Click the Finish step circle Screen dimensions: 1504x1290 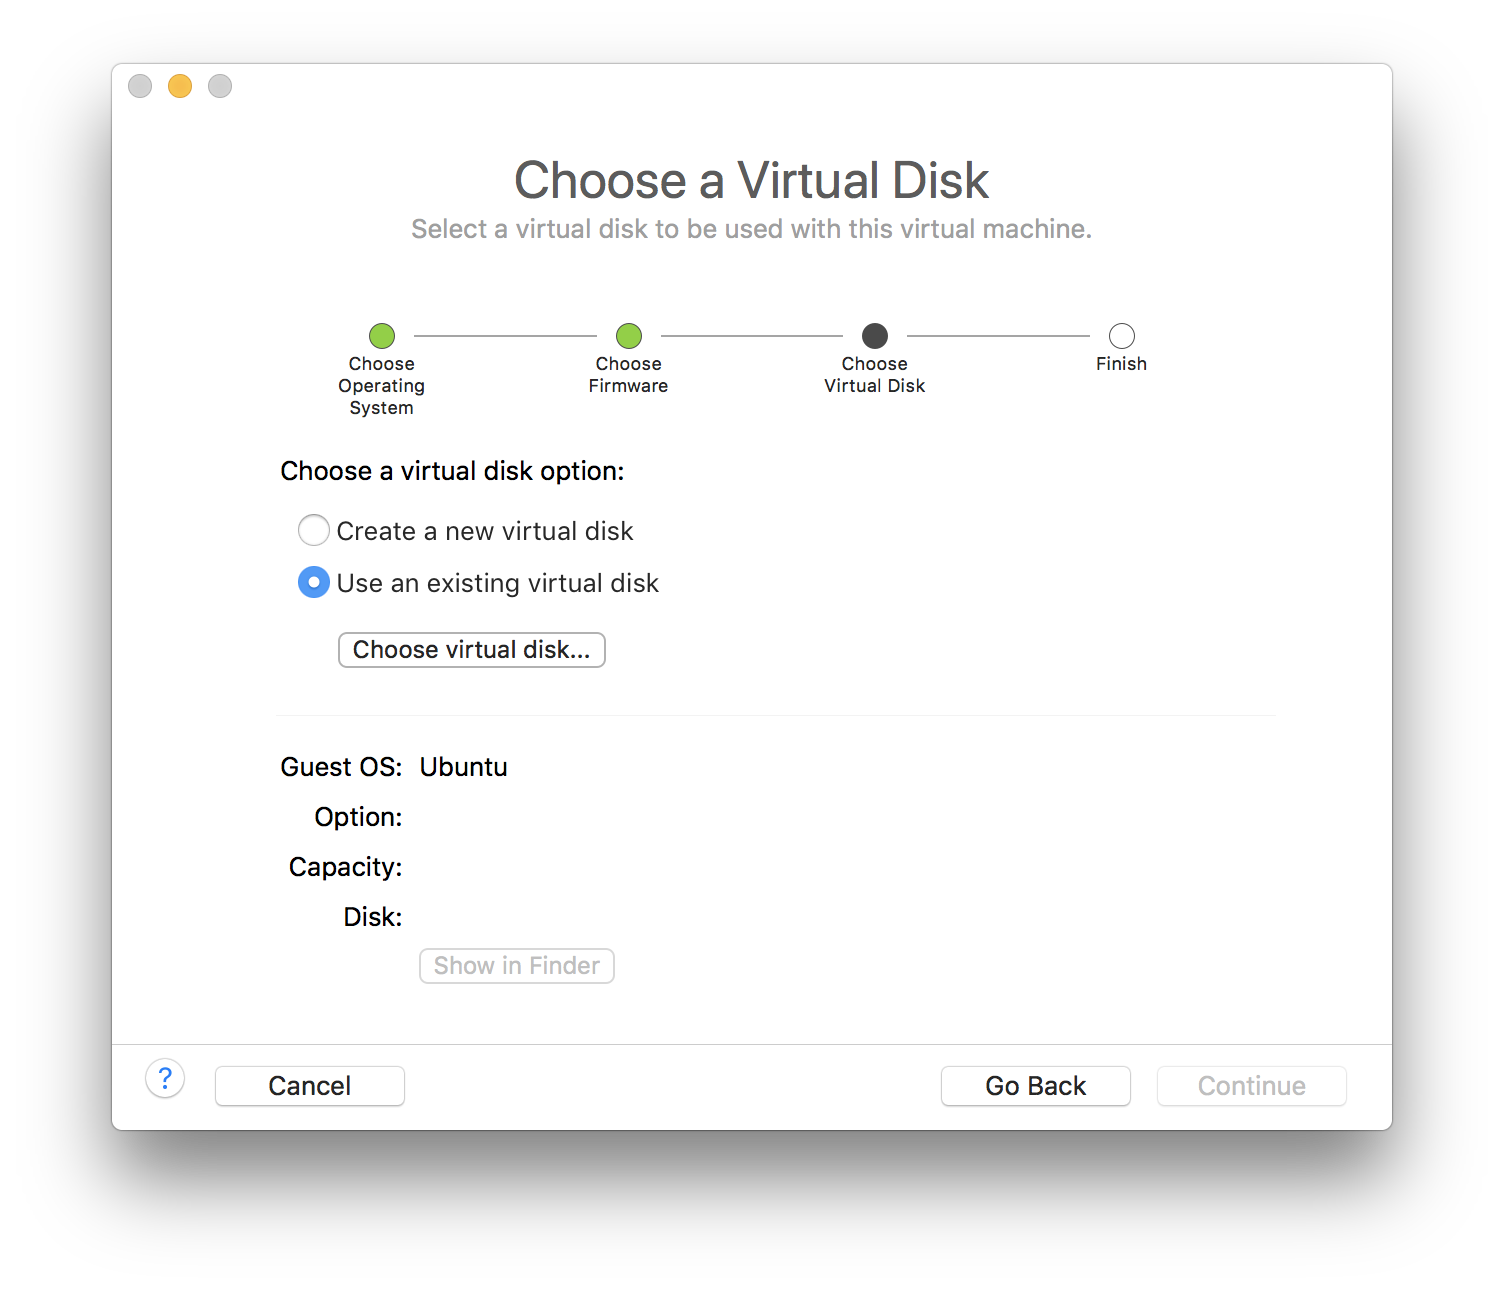pyautogui.click(x=1122, y=336)
